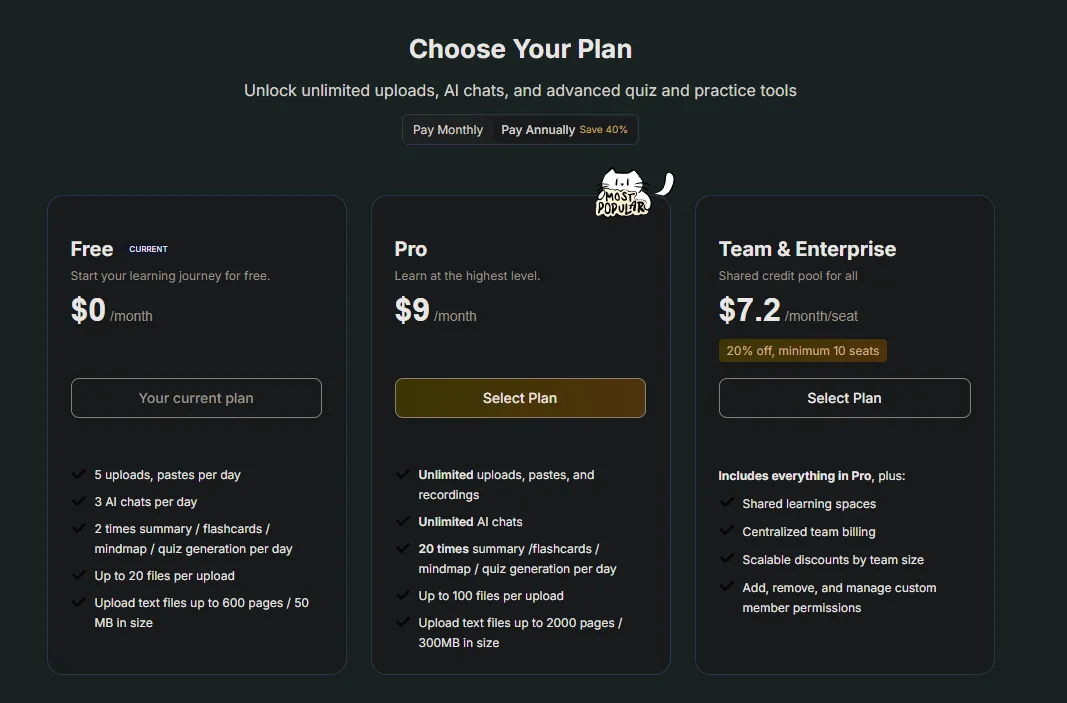The height and width of the screenshot is (703, 1067).
Task: Click the Team & Enterprise heading
Action: click(807, 249)
